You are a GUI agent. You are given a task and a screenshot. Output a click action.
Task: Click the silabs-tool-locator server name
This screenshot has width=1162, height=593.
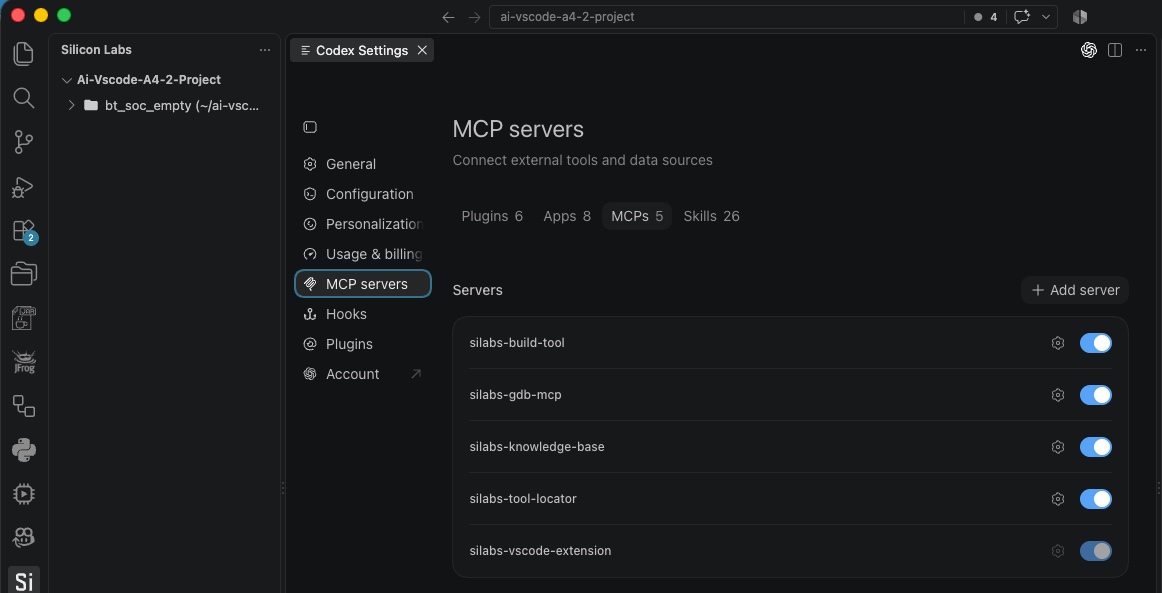[523, 498]
